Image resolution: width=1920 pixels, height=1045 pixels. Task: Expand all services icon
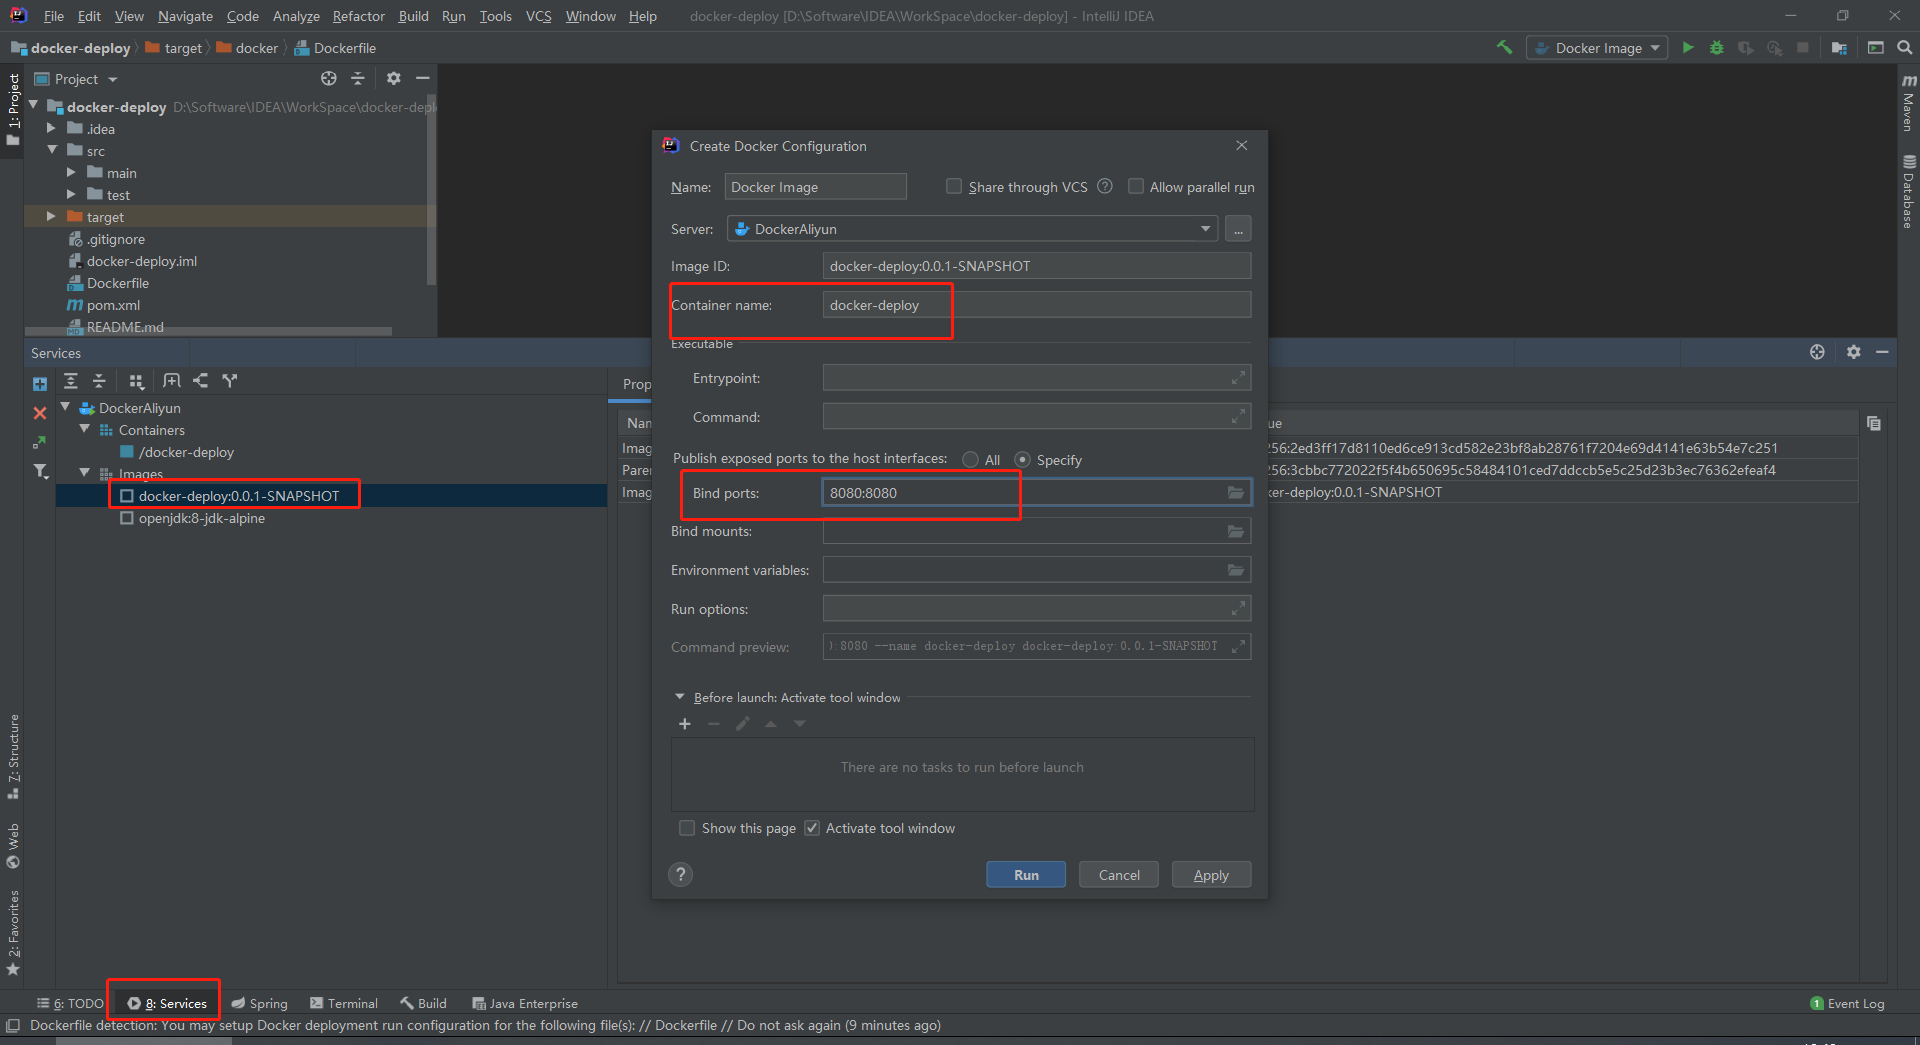point(70,380)
